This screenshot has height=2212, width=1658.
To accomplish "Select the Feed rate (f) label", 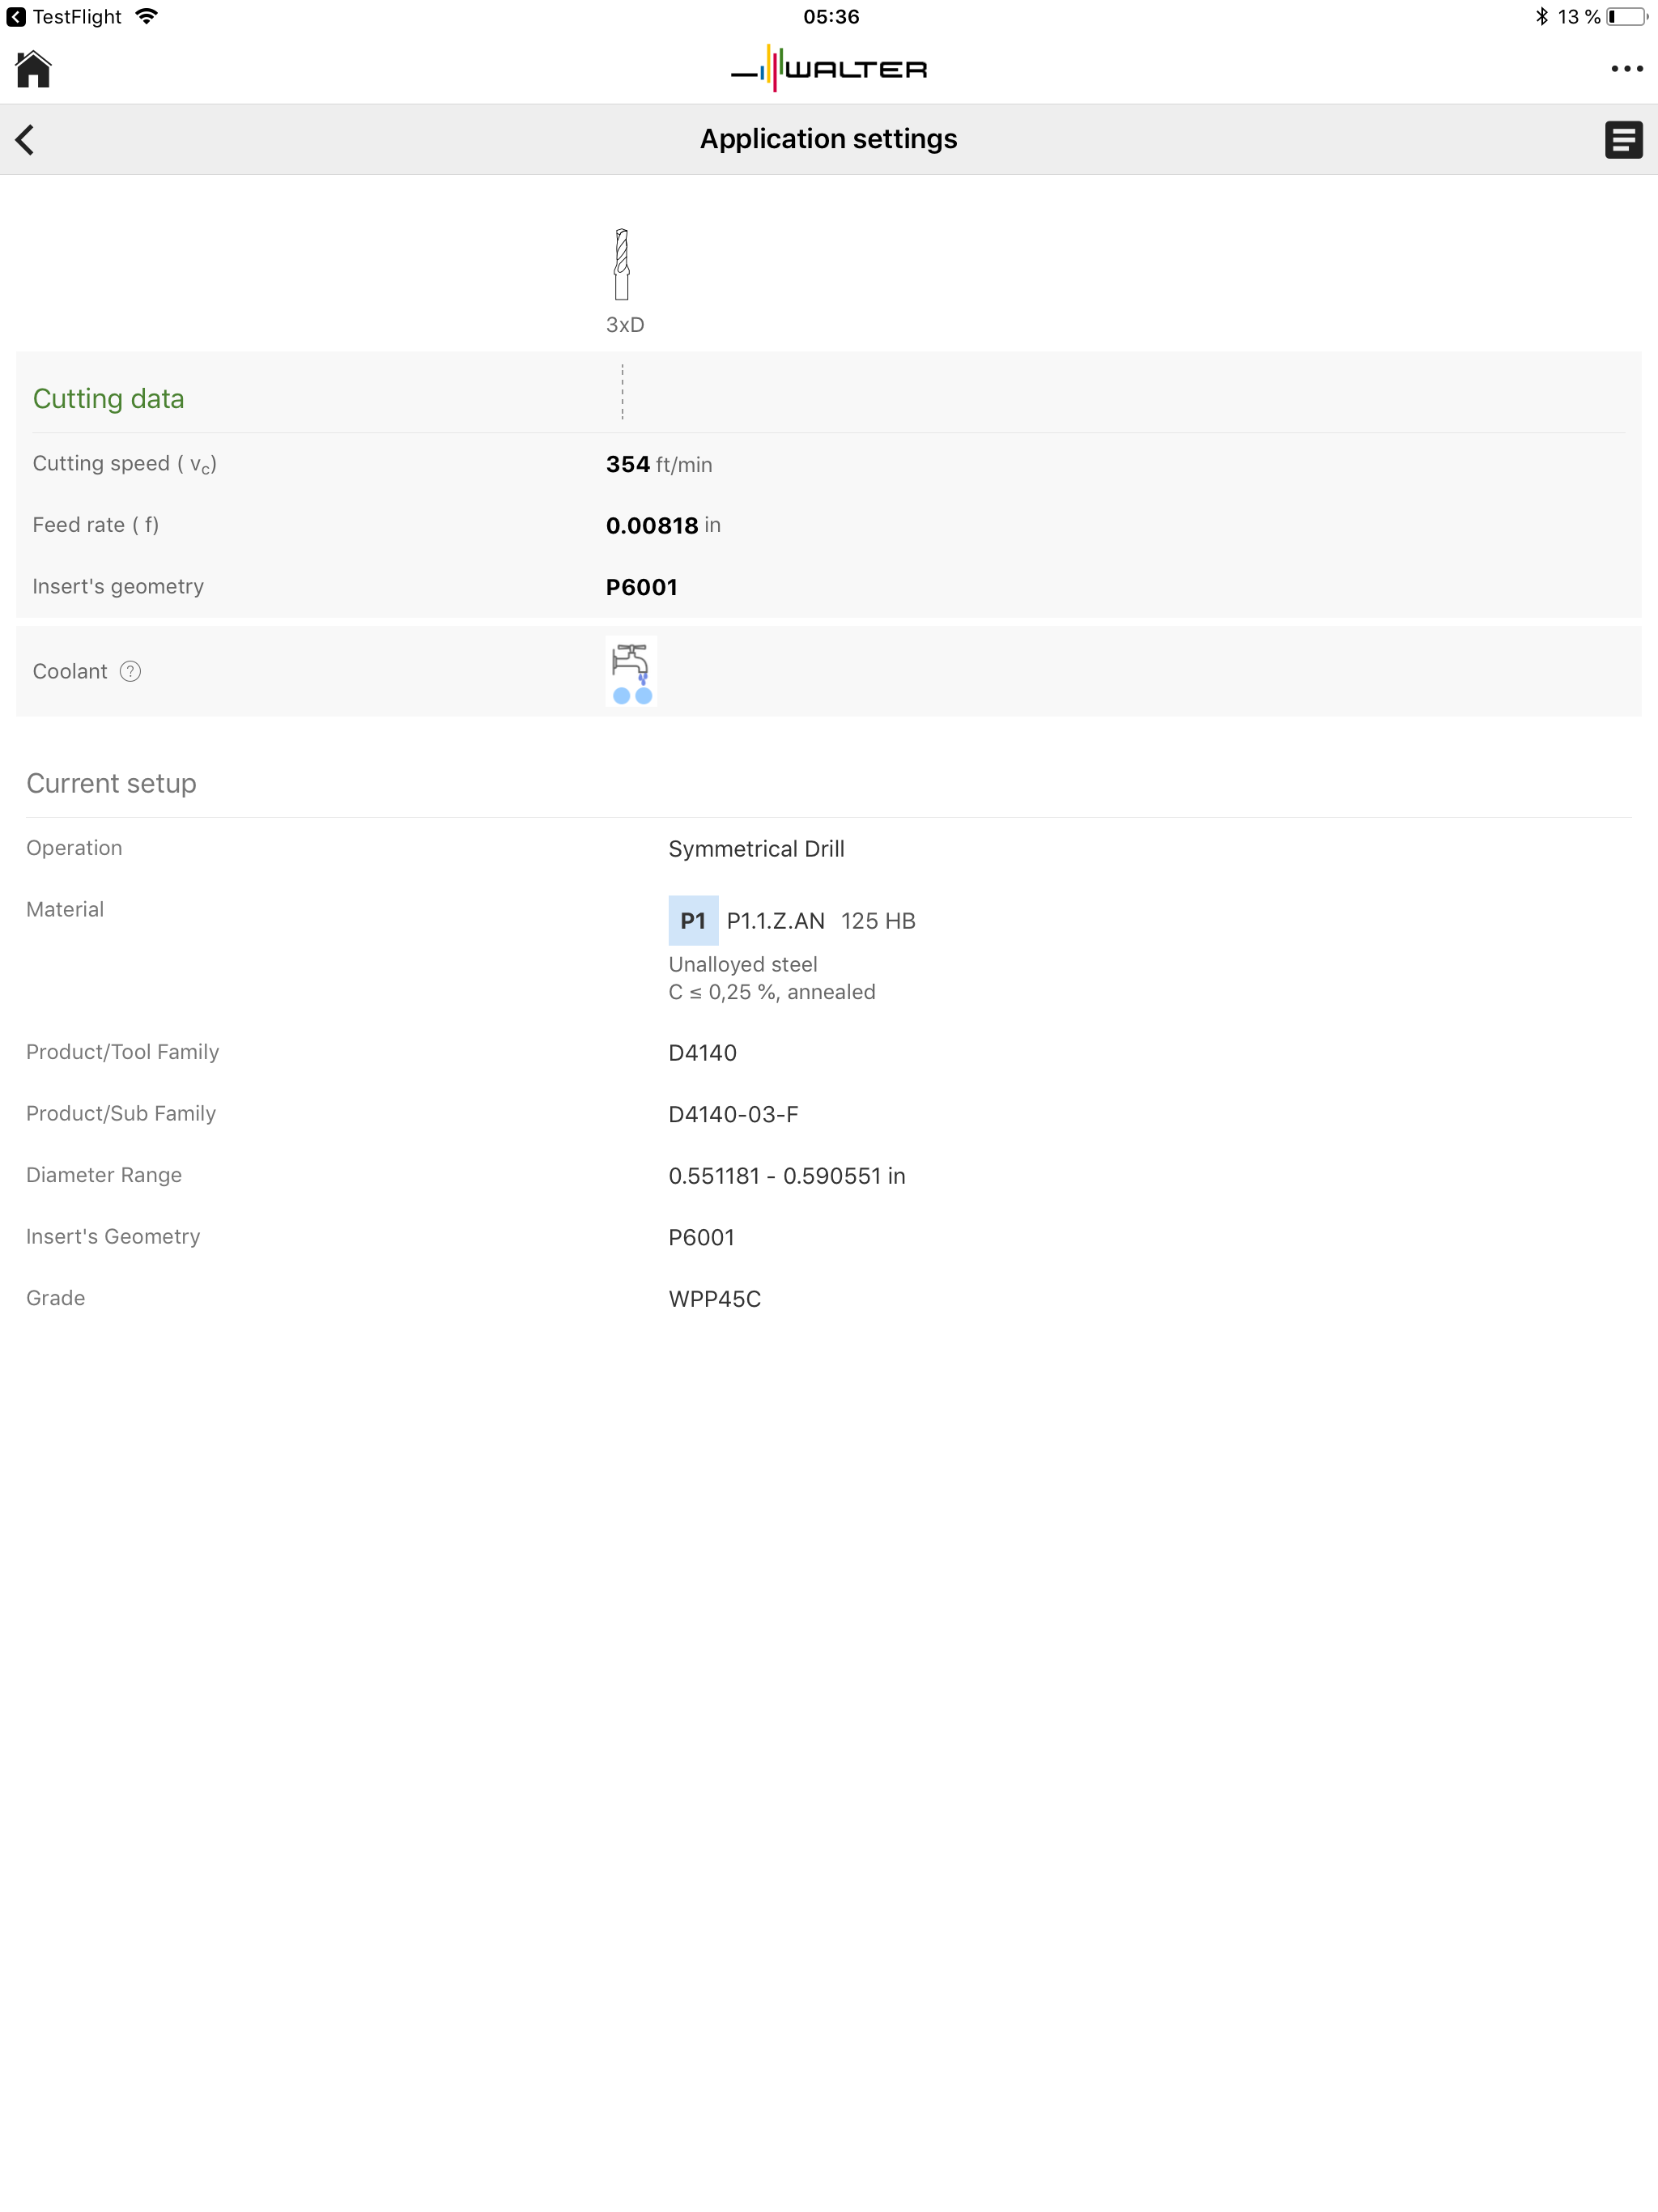I will click(x=96, y=525).
